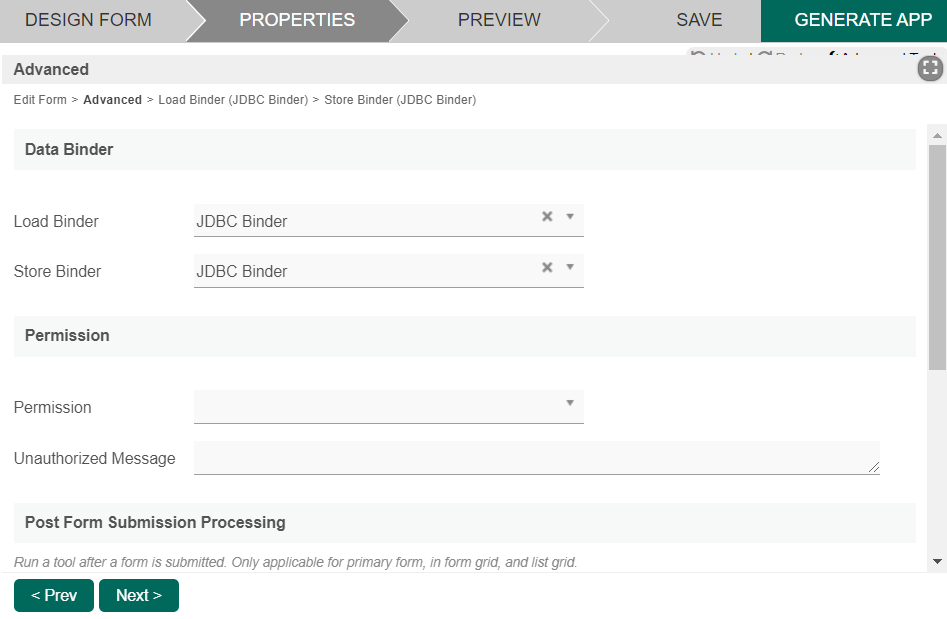Click the Prev button

(x=54, y=595)
